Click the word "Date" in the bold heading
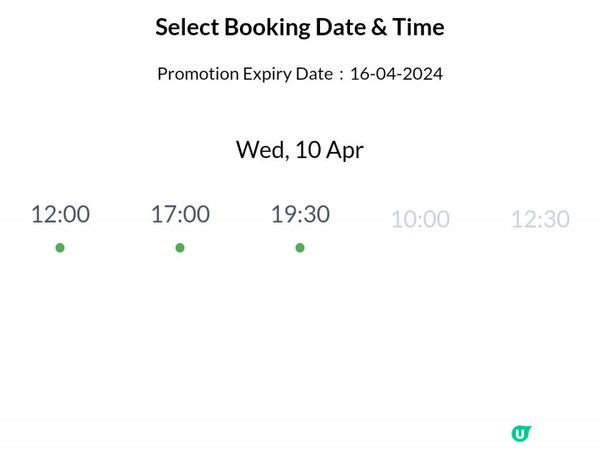The width and height of the screenshot is (600, 450). pos(341,27)
